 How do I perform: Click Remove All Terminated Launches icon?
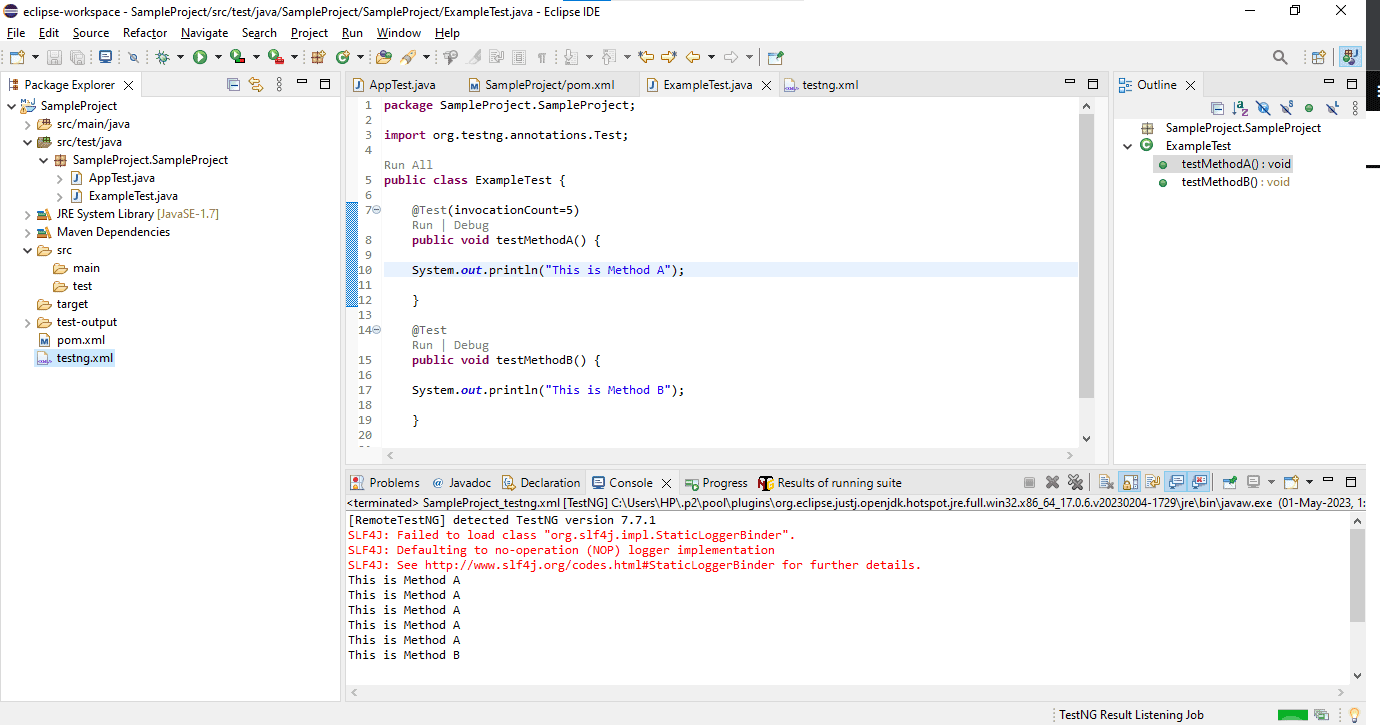(x=1075, y=482)
